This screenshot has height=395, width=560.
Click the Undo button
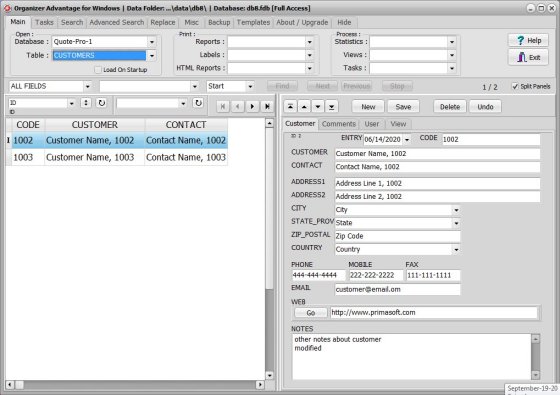[x=485, y=107]
